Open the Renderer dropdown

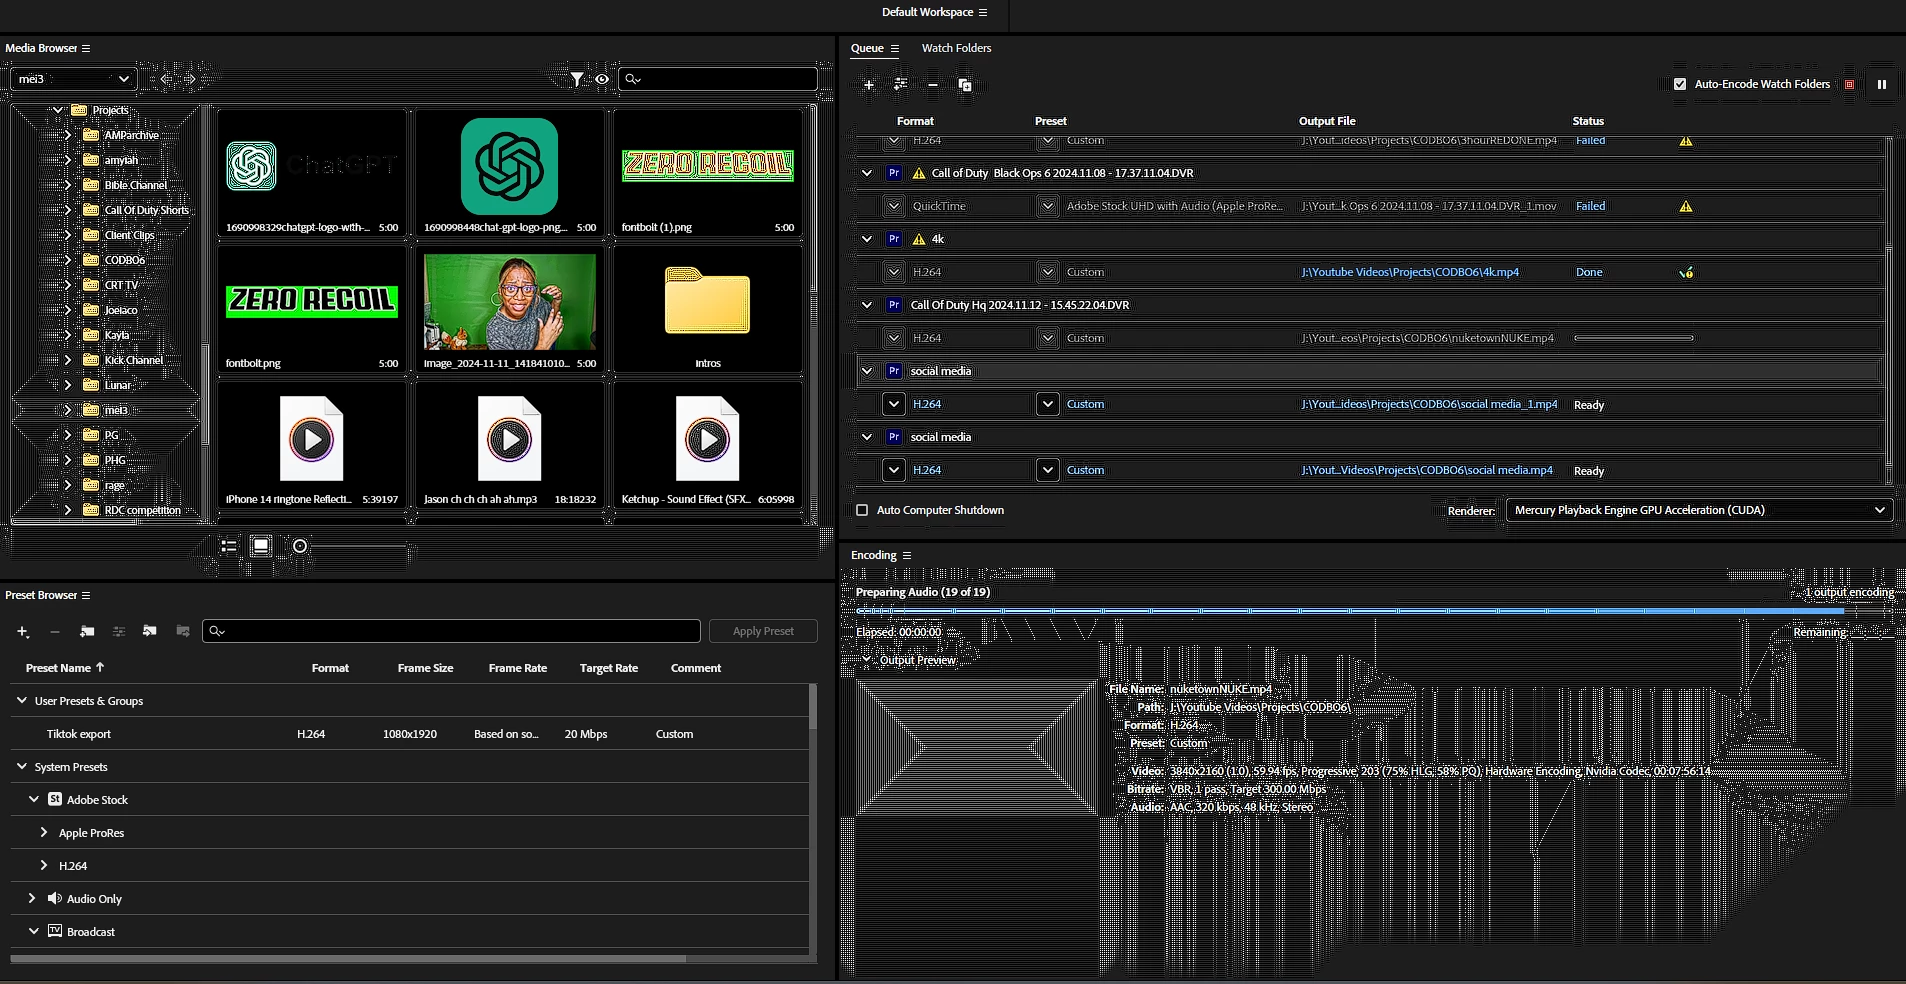point(1699,510)
